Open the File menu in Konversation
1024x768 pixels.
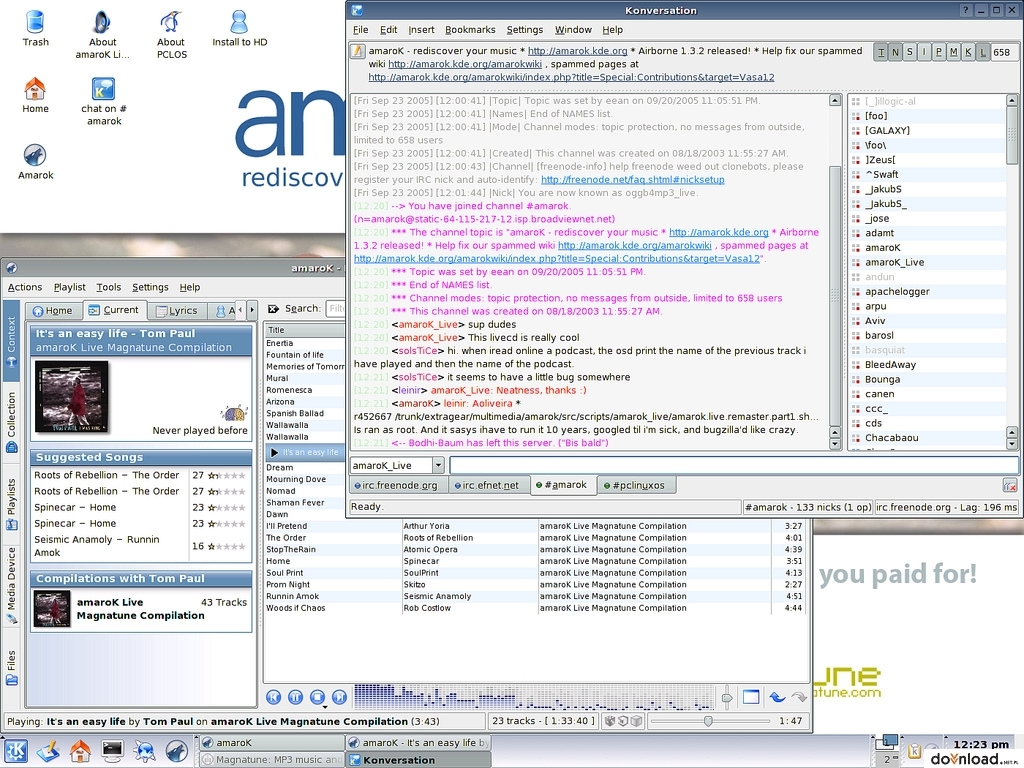click(360, 29)
